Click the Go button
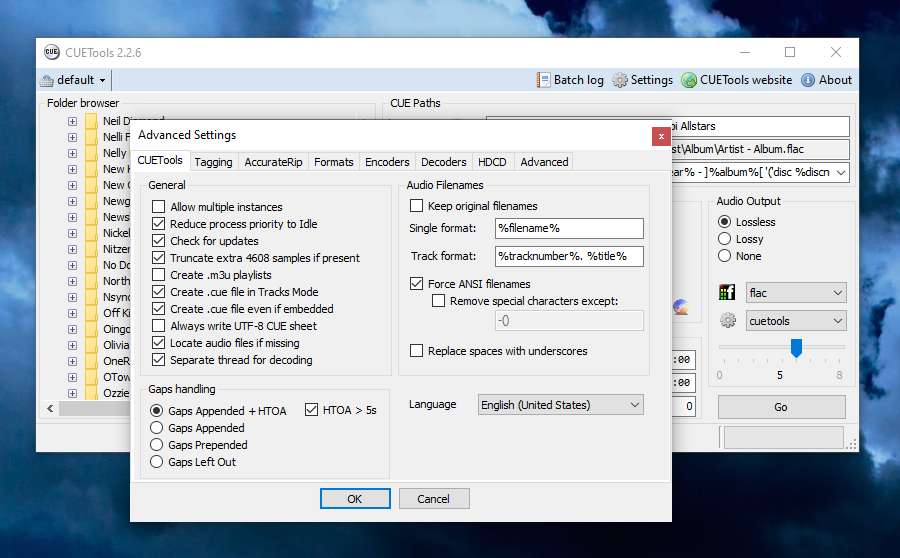900x558 pixels. [781, 407]
